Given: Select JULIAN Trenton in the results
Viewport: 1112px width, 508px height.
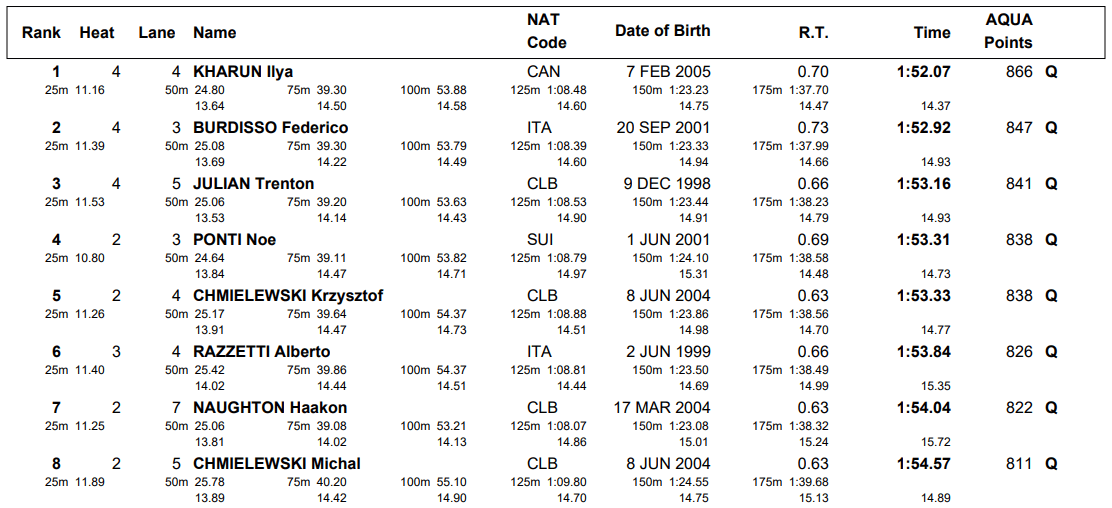Looking at the screenshot, I should click(253, 184).
